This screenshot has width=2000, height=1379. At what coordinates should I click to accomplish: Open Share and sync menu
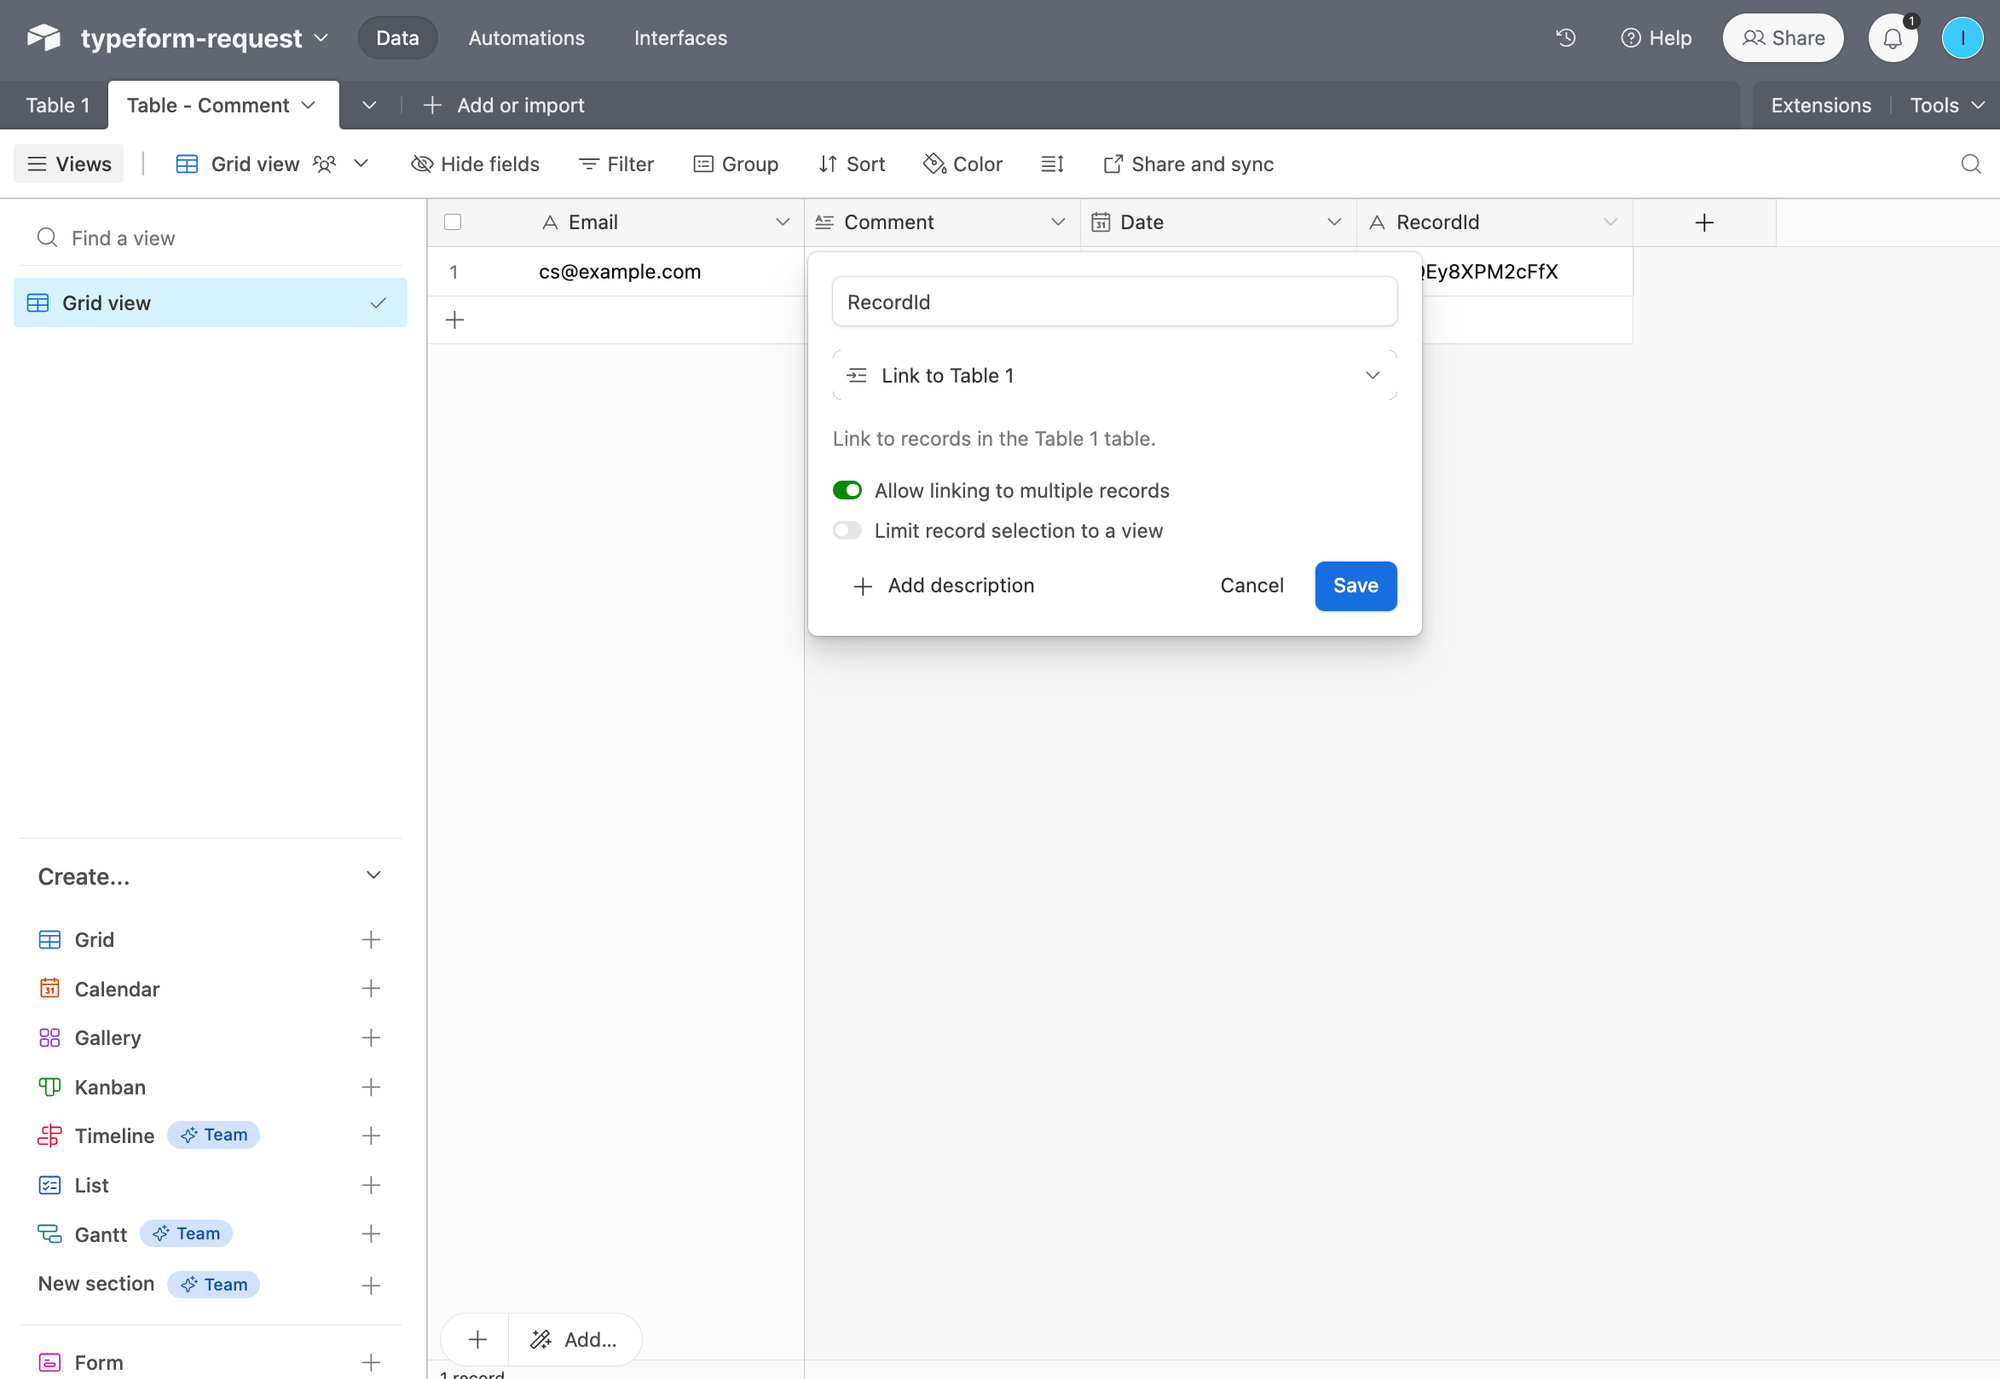(1188, 164)
